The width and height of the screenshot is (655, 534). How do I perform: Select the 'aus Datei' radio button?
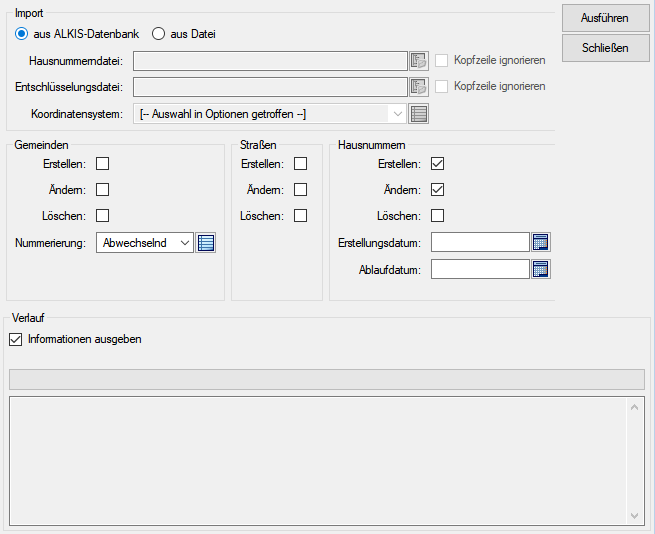[158, 34]
